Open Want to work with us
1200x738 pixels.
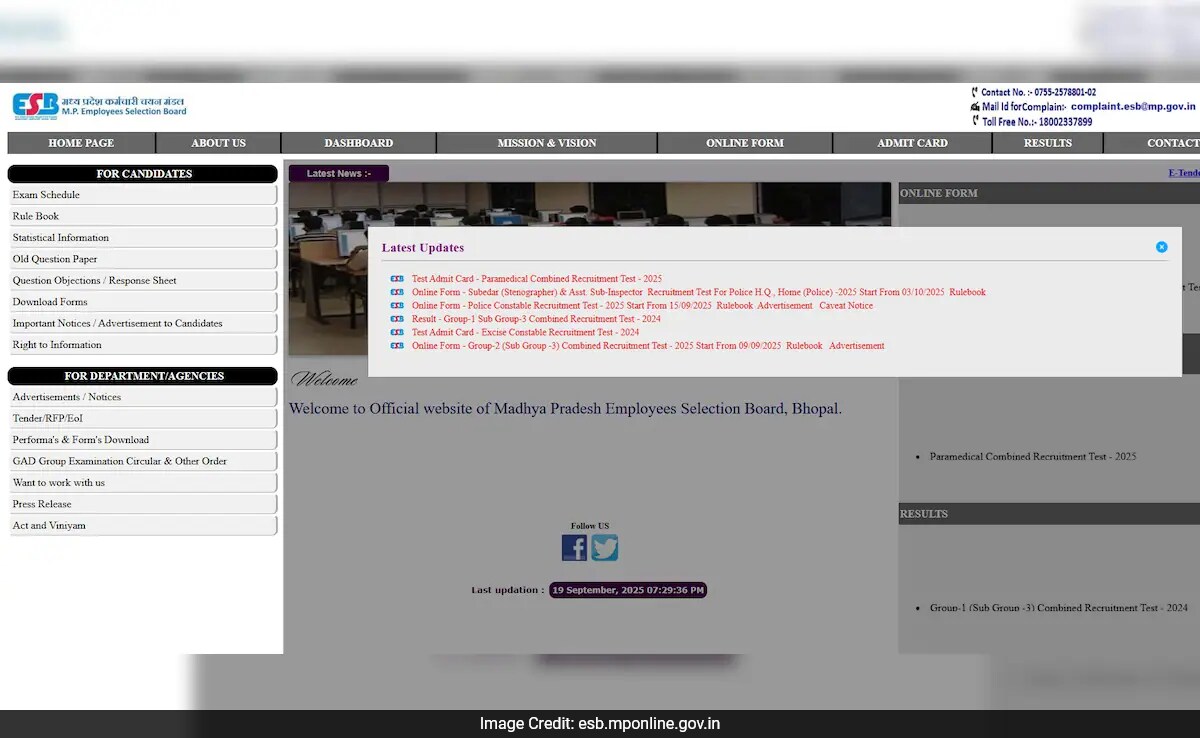[x=143, y=483]
